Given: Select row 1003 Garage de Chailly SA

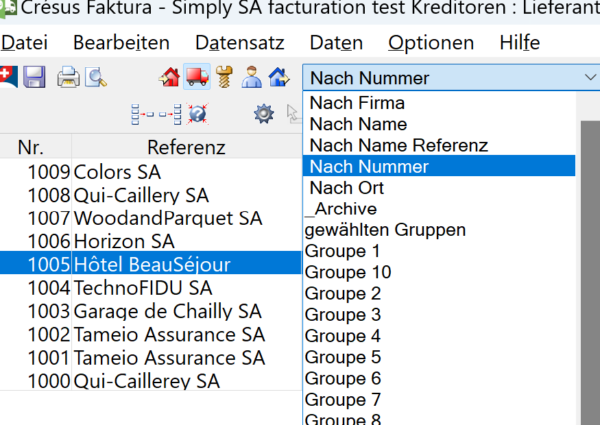Looking at the screenshot, I should [151, 311].
